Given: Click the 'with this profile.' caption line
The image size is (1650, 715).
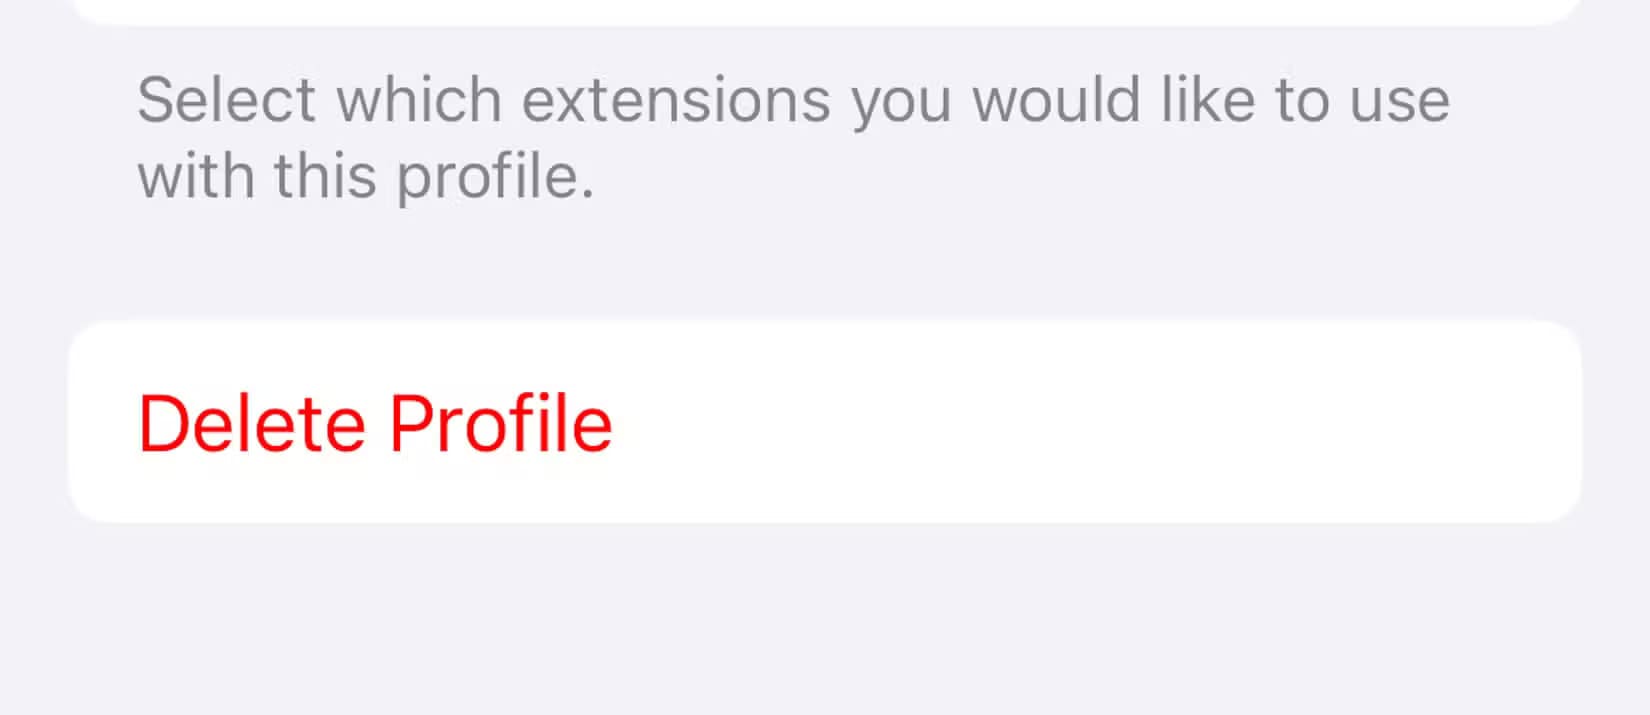Looking at the screenshot, I should 366,176.
